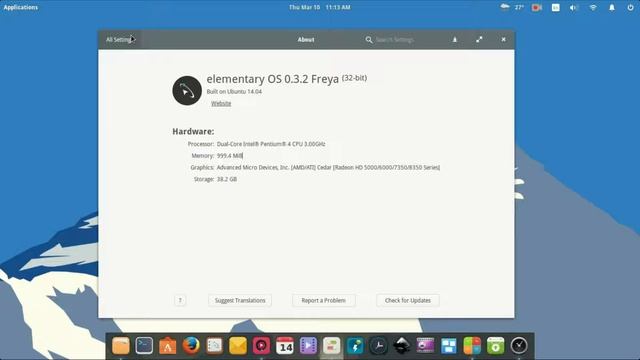Click the elementary OS logo in About

pyautogui.click(x=187, y=91)
